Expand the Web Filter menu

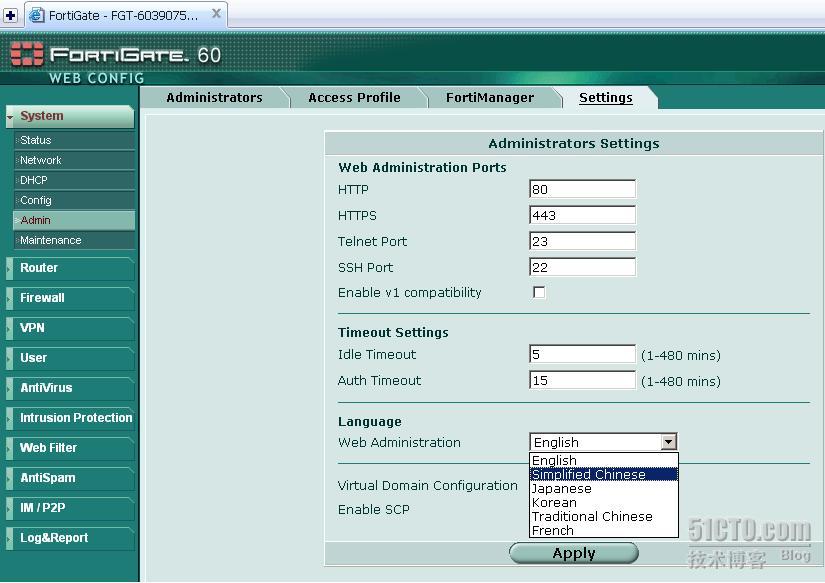(x=70, y=448)
